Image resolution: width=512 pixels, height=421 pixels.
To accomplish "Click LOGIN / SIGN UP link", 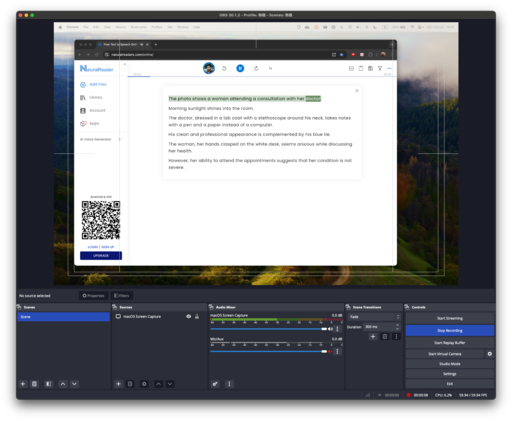I will point(101,247).
